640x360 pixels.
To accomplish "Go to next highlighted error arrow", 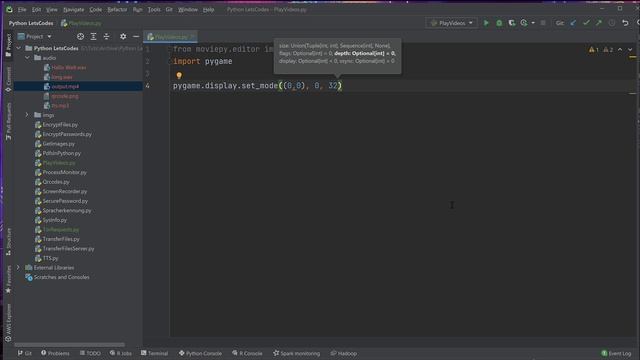I will pyautogui.click(x=630, y=49).
